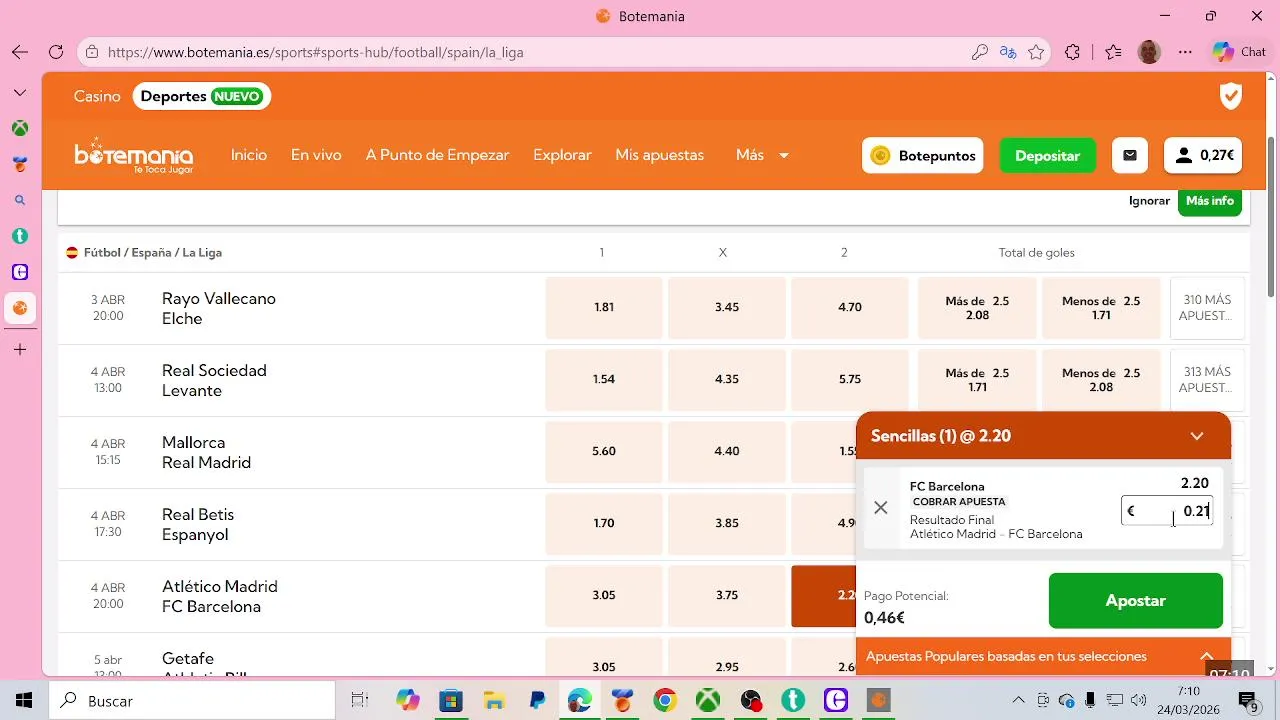The height and width of the screenshot is (720, 1280).
Task: Select Atlético Madrid win odds 3.05
Action: (x=604, y=596)
